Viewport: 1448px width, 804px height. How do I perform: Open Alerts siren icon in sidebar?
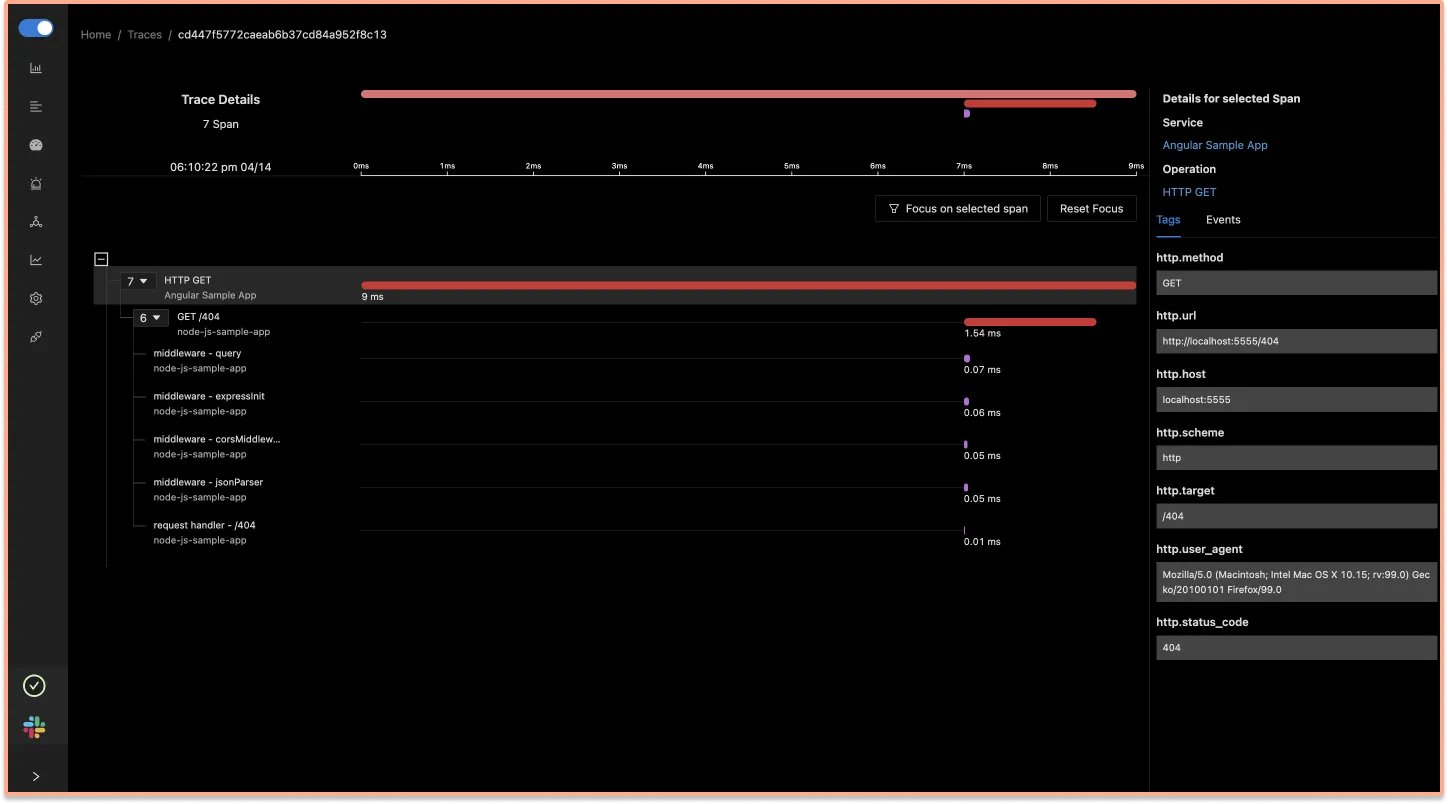pos(36,184)
